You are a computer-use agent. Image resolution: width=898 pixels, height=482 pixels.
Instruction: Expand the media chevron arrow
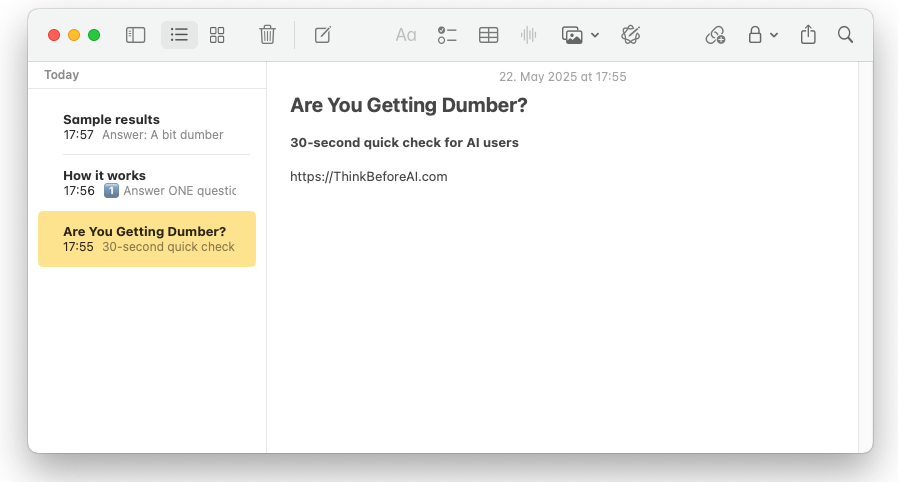[x=595, y=35]
